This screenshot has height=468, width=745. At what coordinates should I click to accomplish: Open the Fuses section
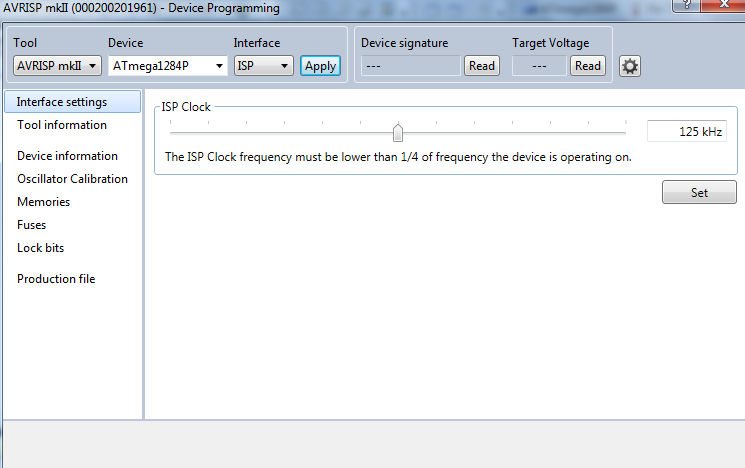(x=31, y=225)
